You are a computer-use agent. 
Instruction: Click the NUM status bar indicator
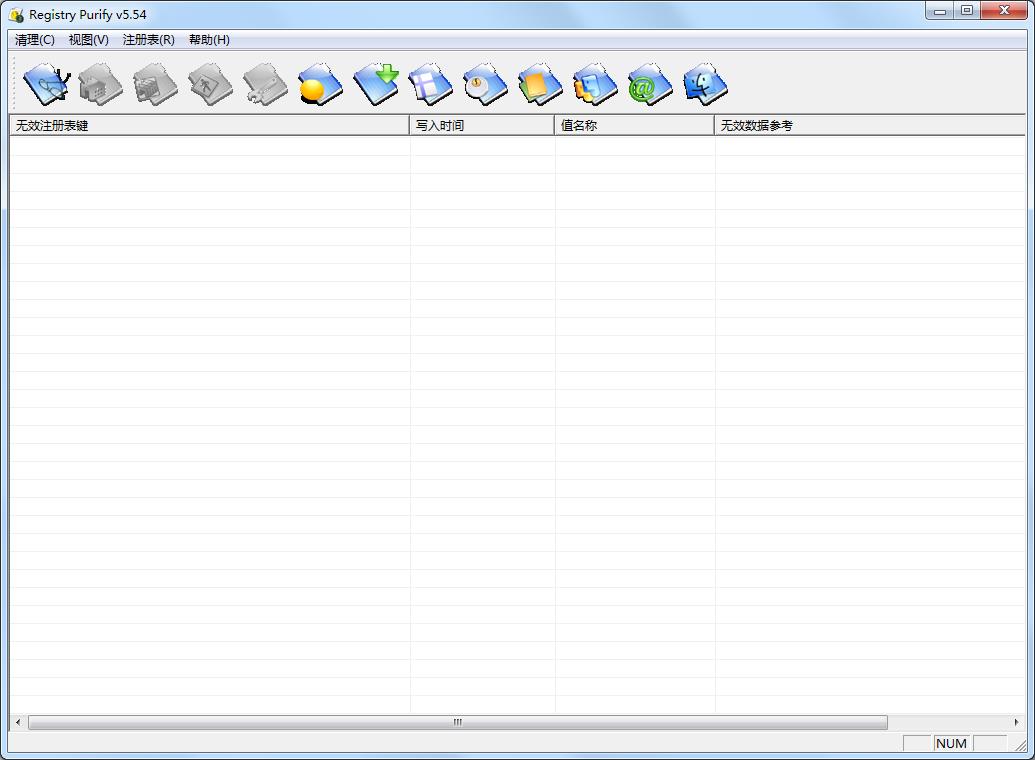click(951, 743)
